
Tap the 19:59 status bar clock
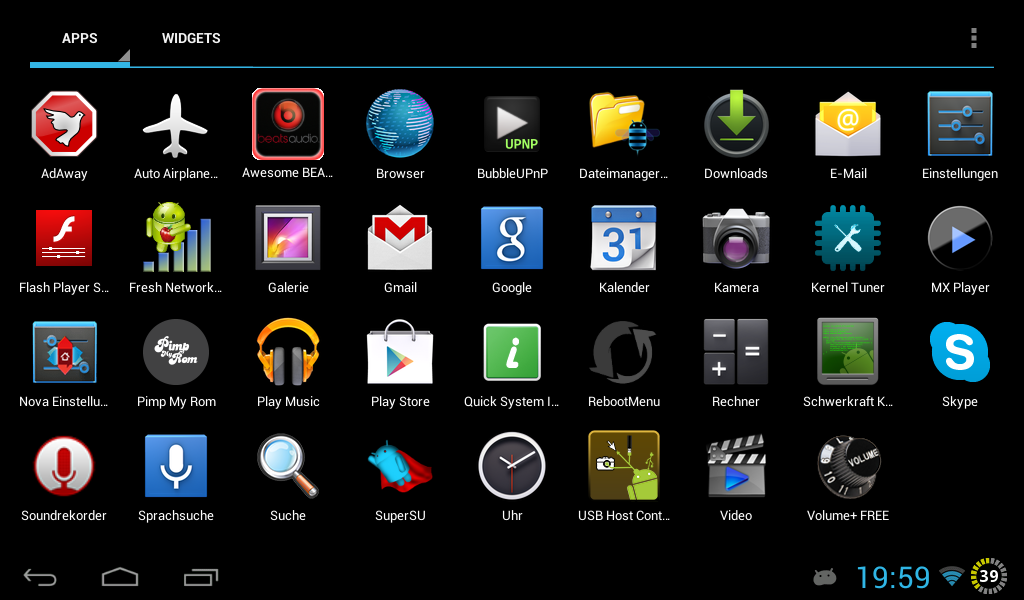[x=893, y=577]
